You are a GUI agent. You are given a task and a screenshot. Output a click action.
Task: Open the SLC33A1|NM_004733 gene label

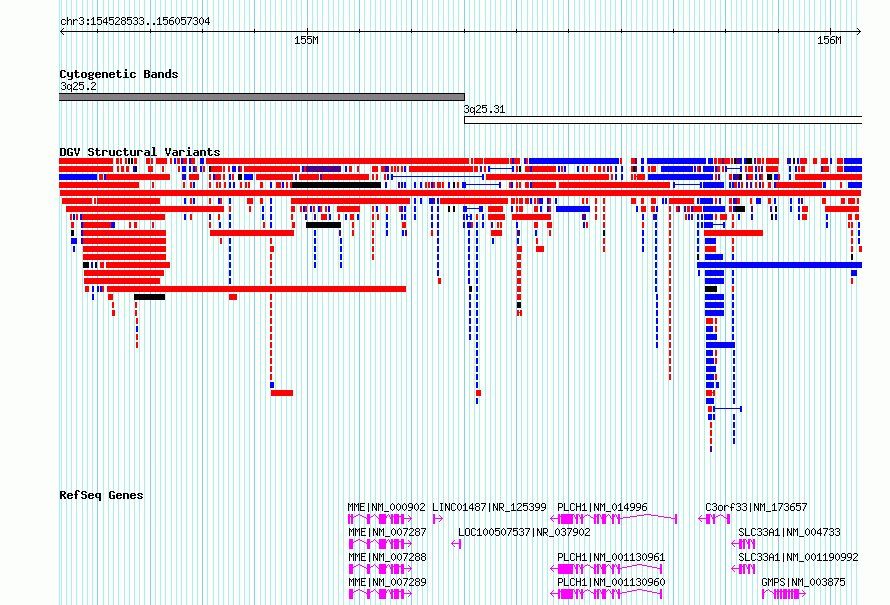pos(789,532)
